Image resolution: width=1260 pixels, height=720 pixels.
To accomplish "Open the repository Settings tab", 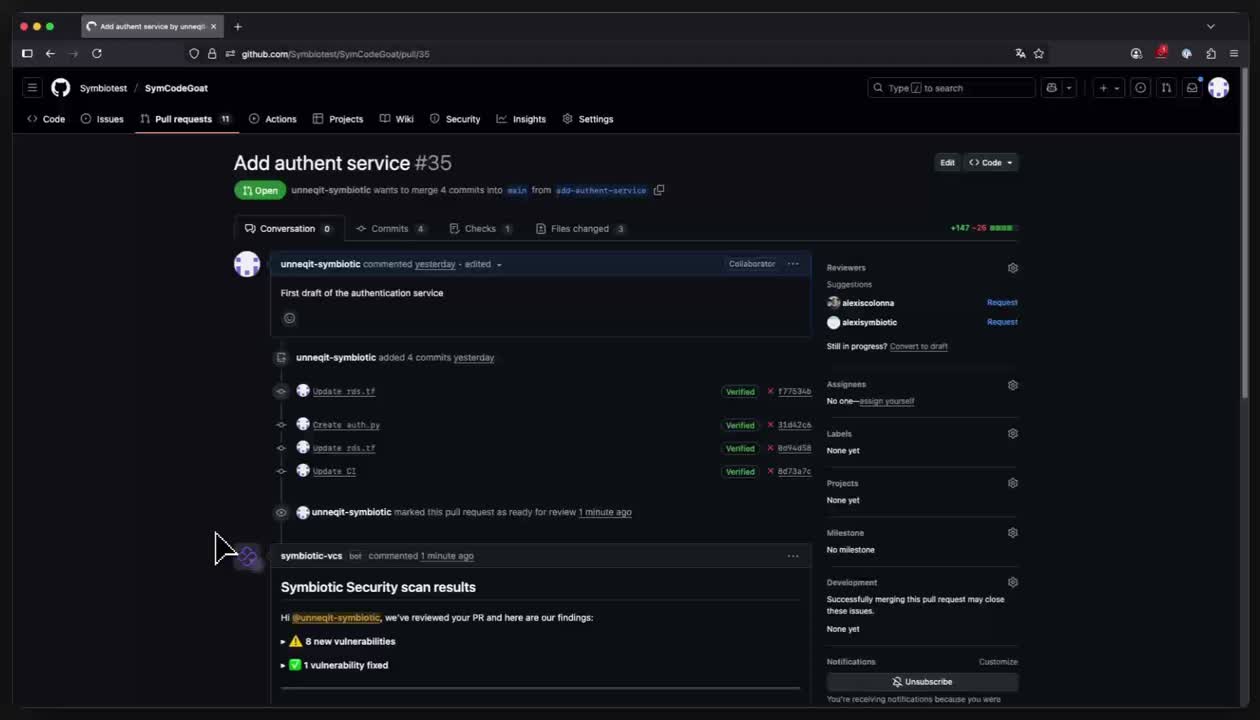I will point(588,119).
